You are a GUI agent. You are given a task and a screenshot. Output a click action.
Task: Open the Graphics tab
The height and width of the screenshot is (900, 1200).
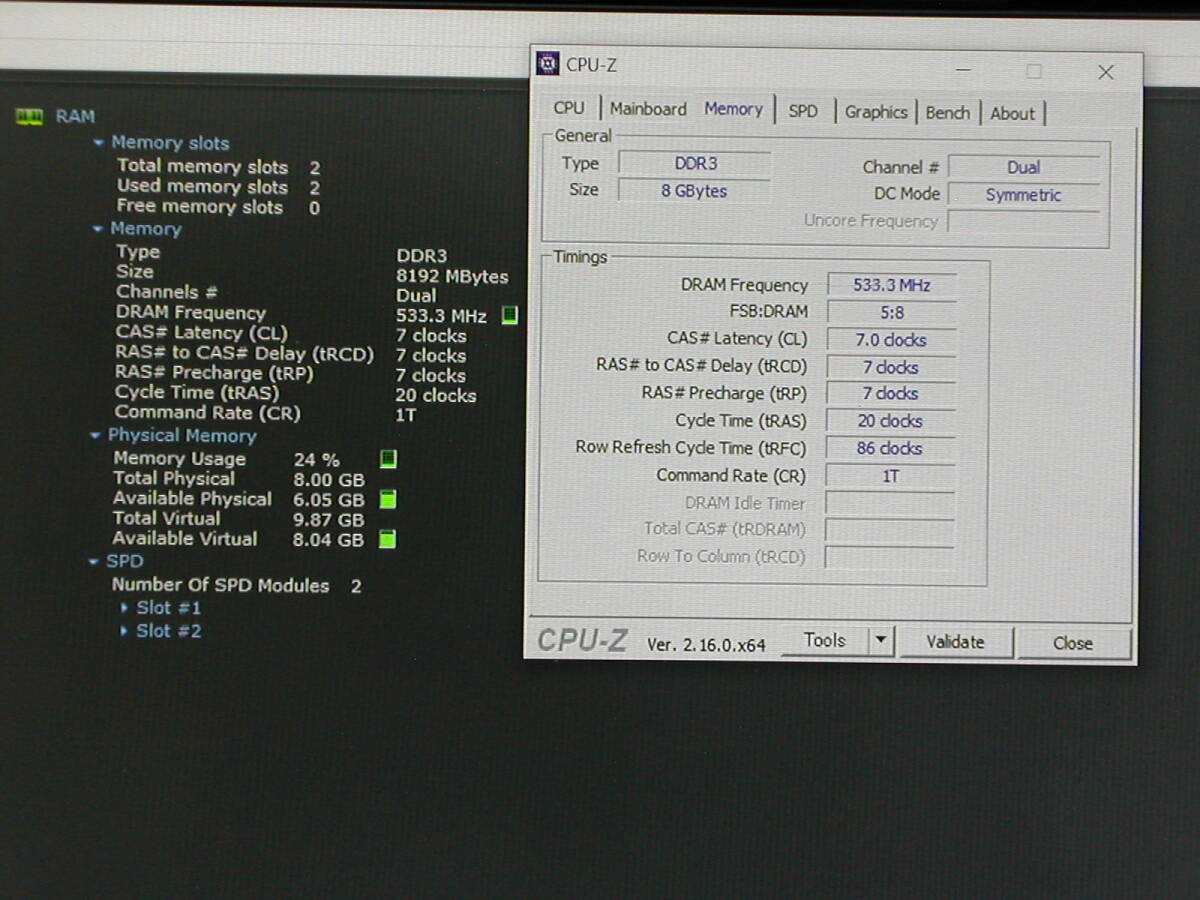click(876, 112)
